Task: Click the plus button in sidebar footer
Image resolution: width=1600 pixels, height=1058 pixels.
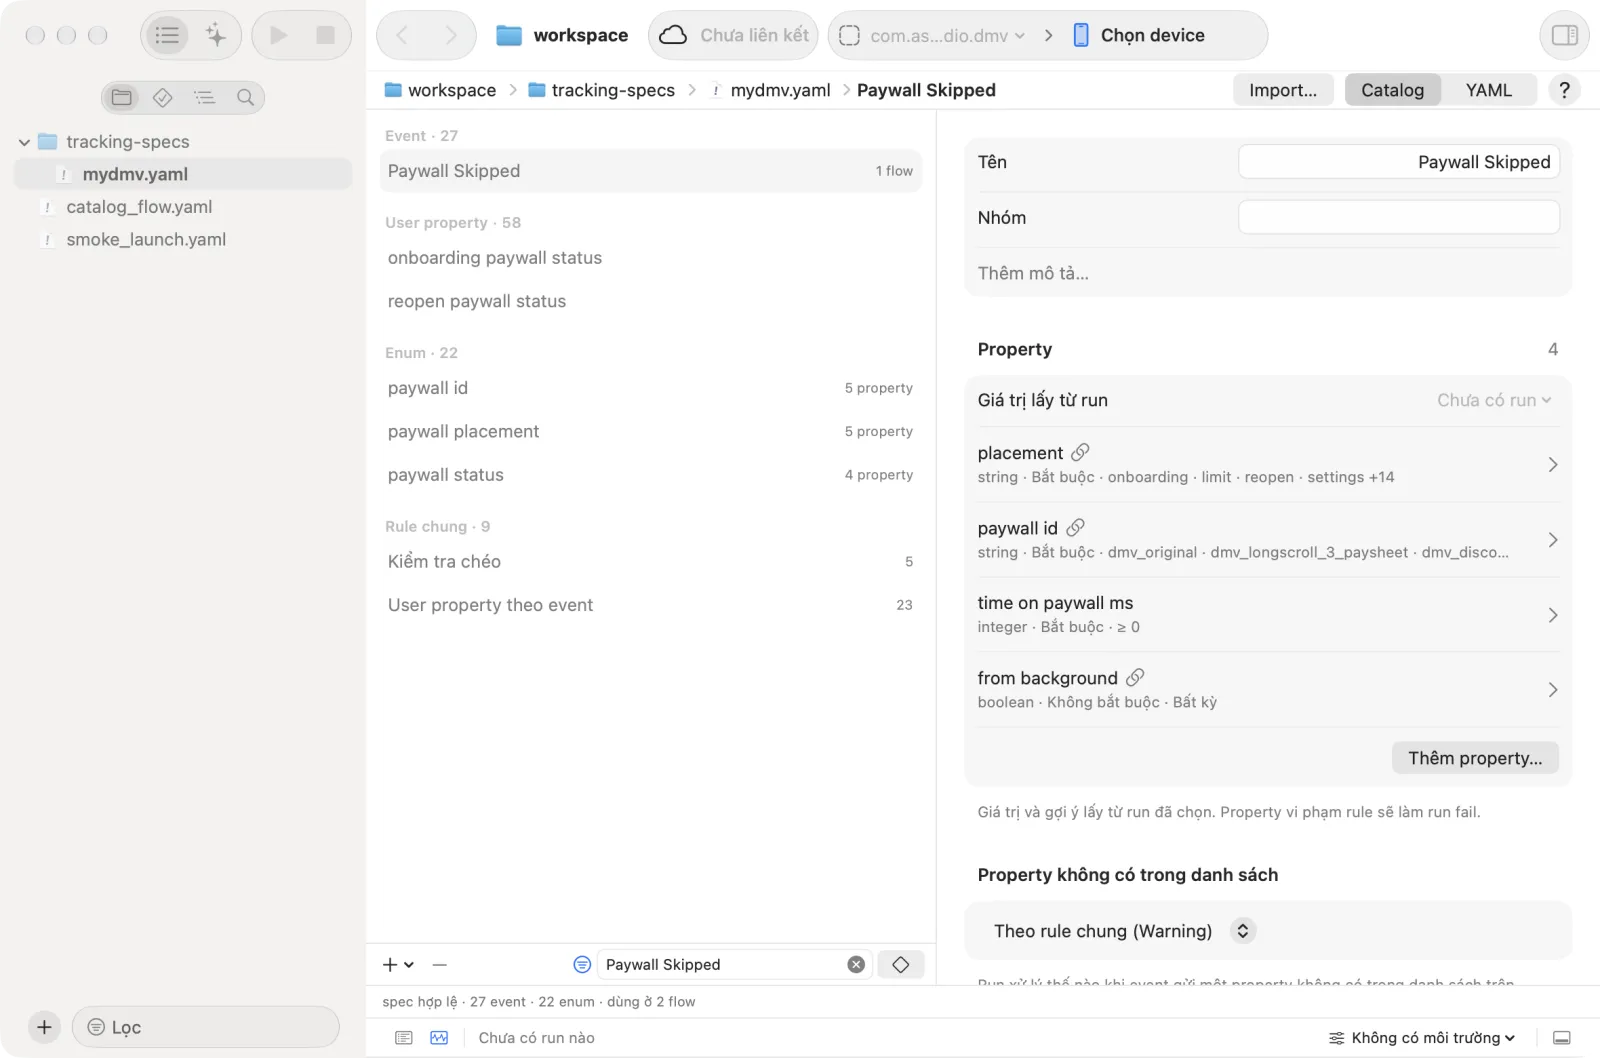Action: click(44, 1027)
